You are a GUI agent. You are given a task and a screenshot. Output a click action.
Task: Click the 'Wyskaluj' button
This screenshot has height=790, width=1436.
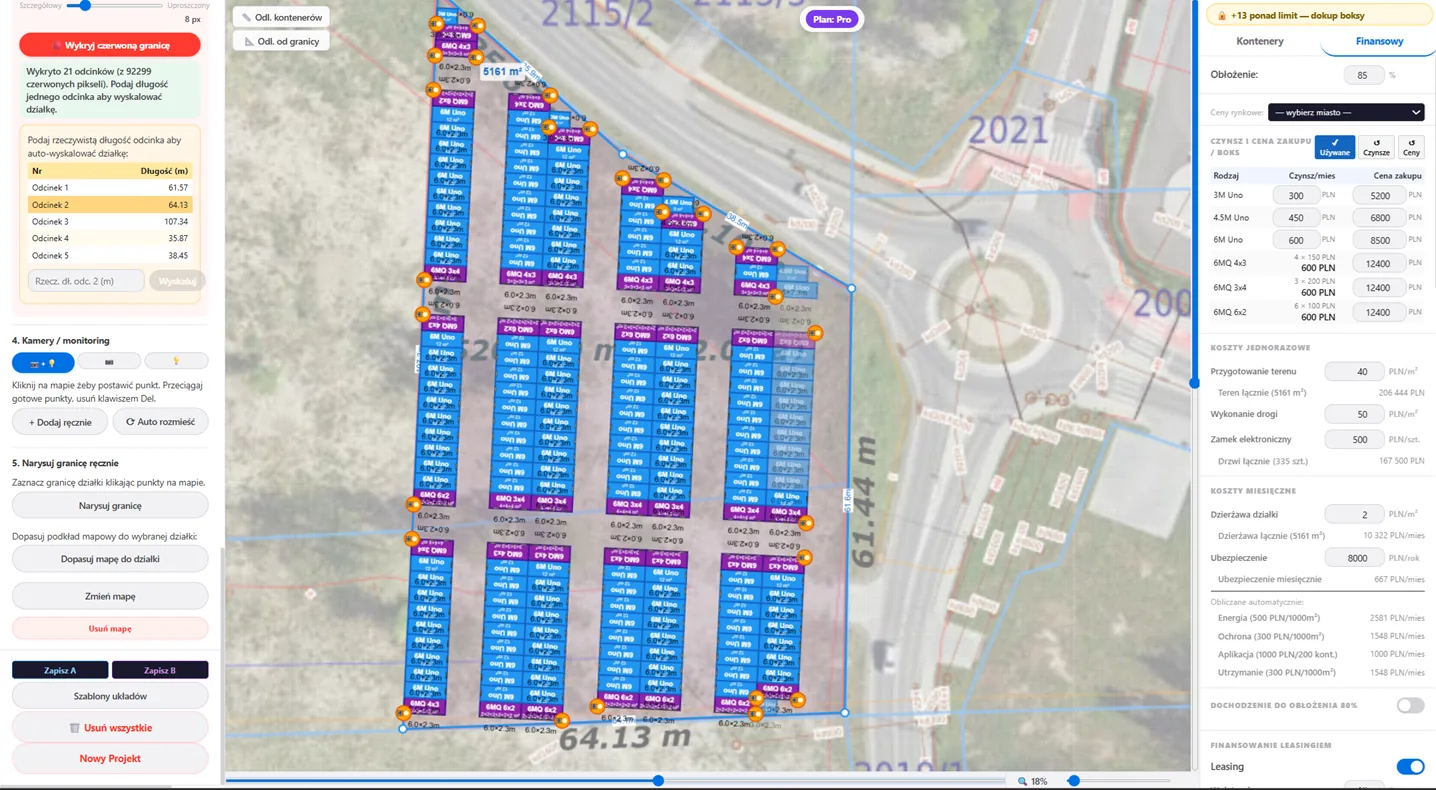pyautogui.click(x=177, y=281)
